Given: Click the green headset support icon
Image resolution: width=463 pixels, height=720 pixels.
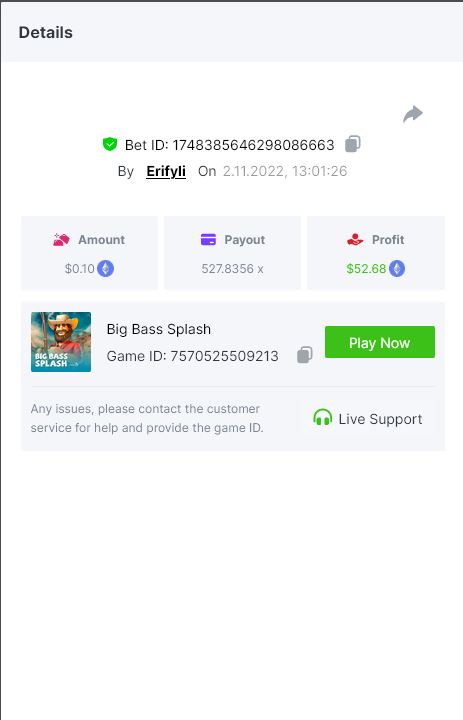Looking at the screenshot, I should 322,418.
